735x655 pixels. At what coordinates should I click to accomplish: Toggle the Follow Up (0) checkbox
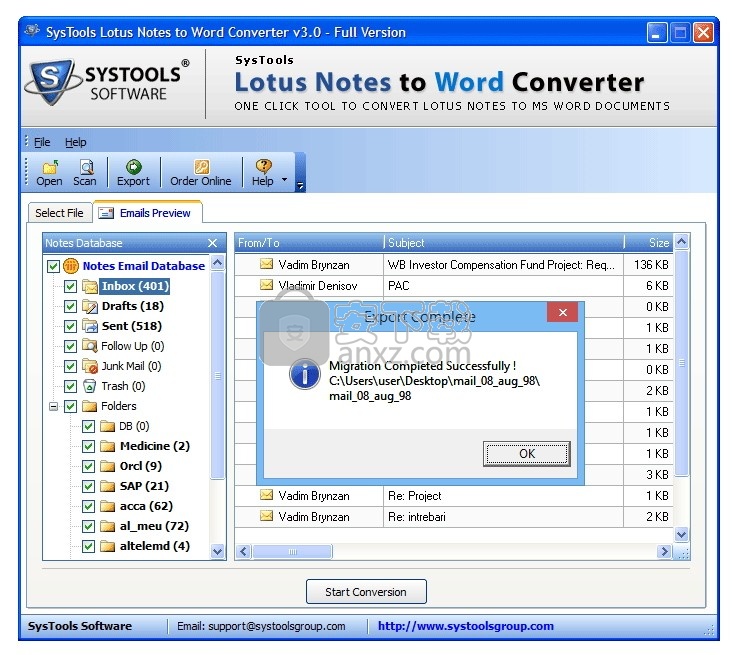pos(70,346)
